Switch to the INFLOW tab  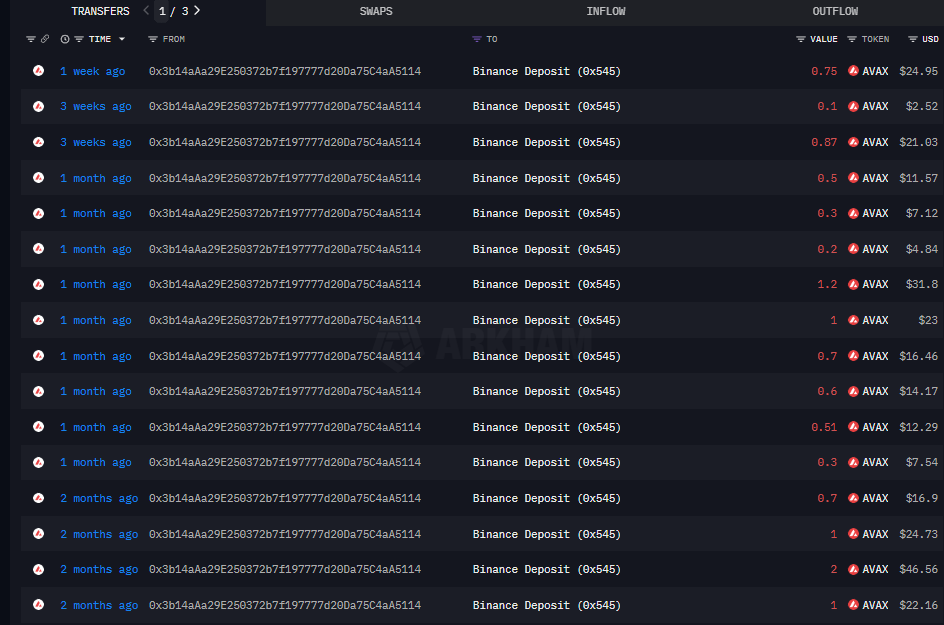(x=606, y=12)
